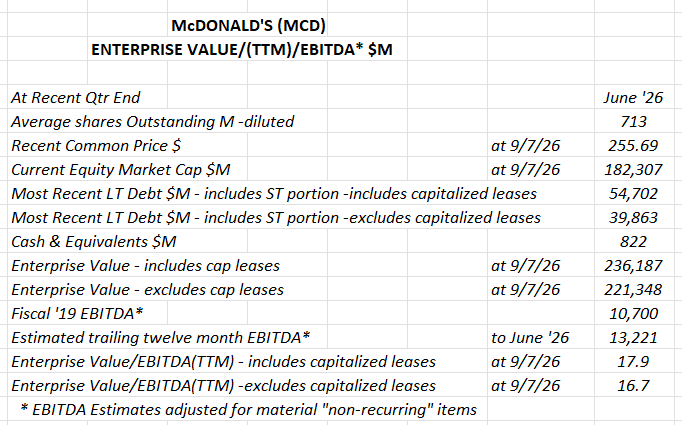Click the 17.9 EV/EBITDA ratio cell

tap(633, 361)
